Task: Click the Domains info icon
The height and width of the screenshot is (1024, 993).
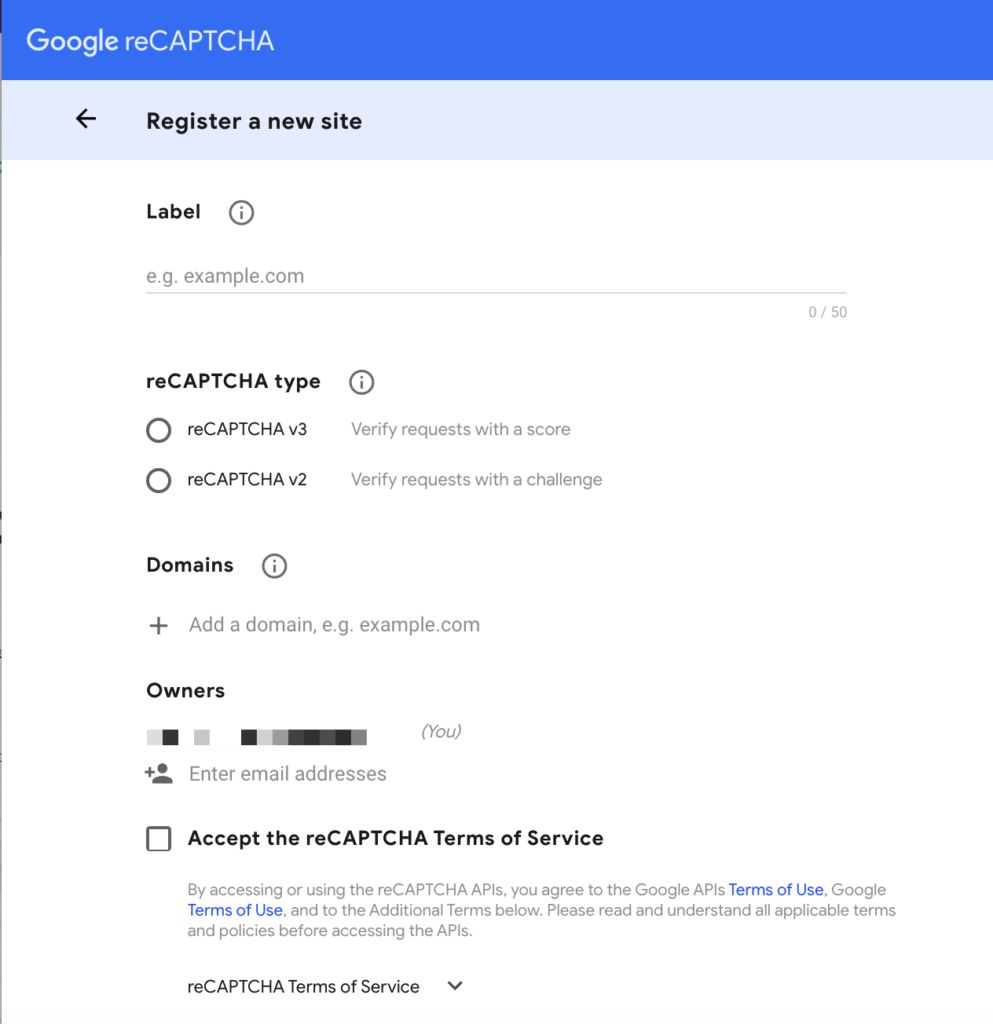Action: [x=273, y=565]
